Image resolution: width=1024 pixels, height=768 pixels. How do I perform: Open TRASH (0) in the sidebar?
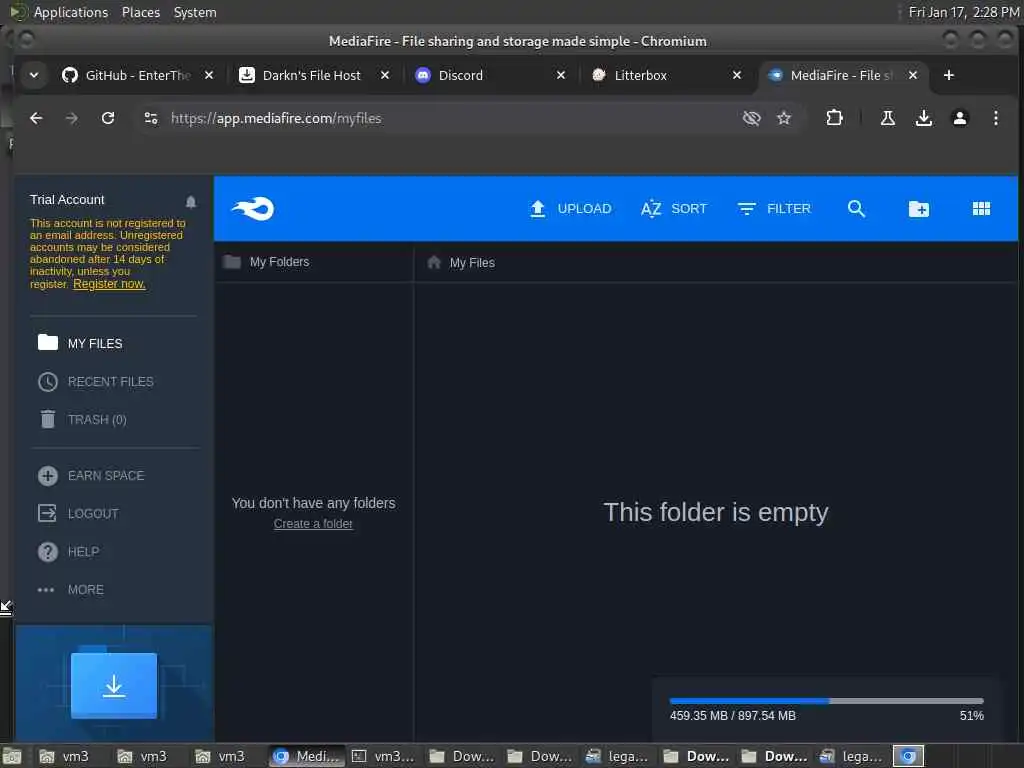tap(82, 419)
